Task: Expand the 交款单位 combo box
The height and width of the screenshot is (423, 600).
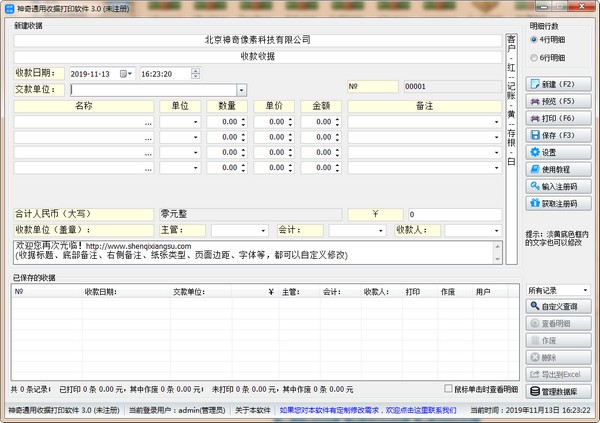Action: point(240,89)
